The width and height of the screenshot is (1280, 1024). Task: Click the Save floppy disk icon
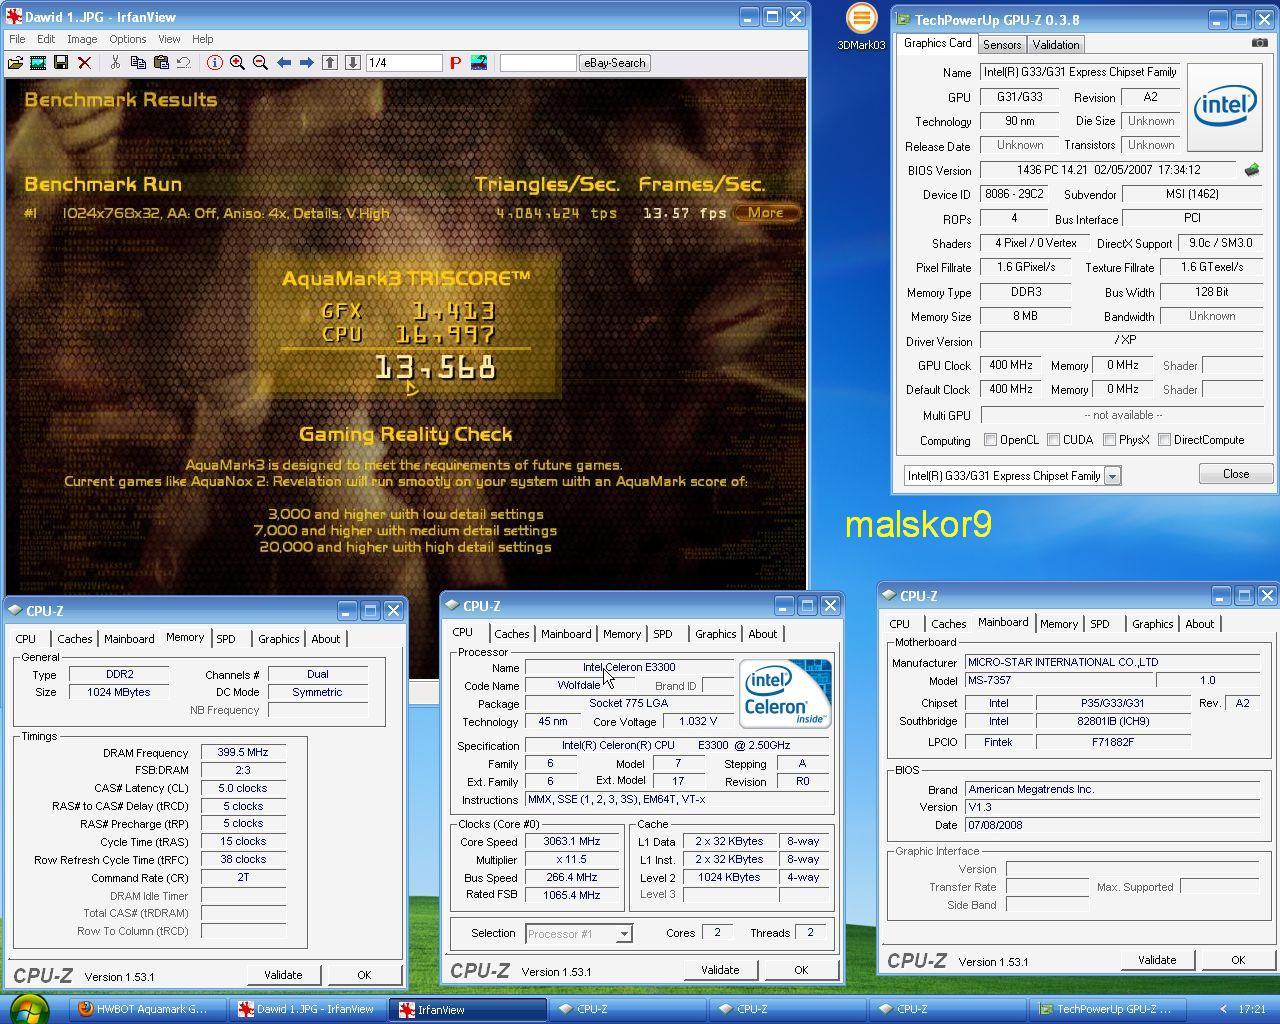(x=61, y=63)
